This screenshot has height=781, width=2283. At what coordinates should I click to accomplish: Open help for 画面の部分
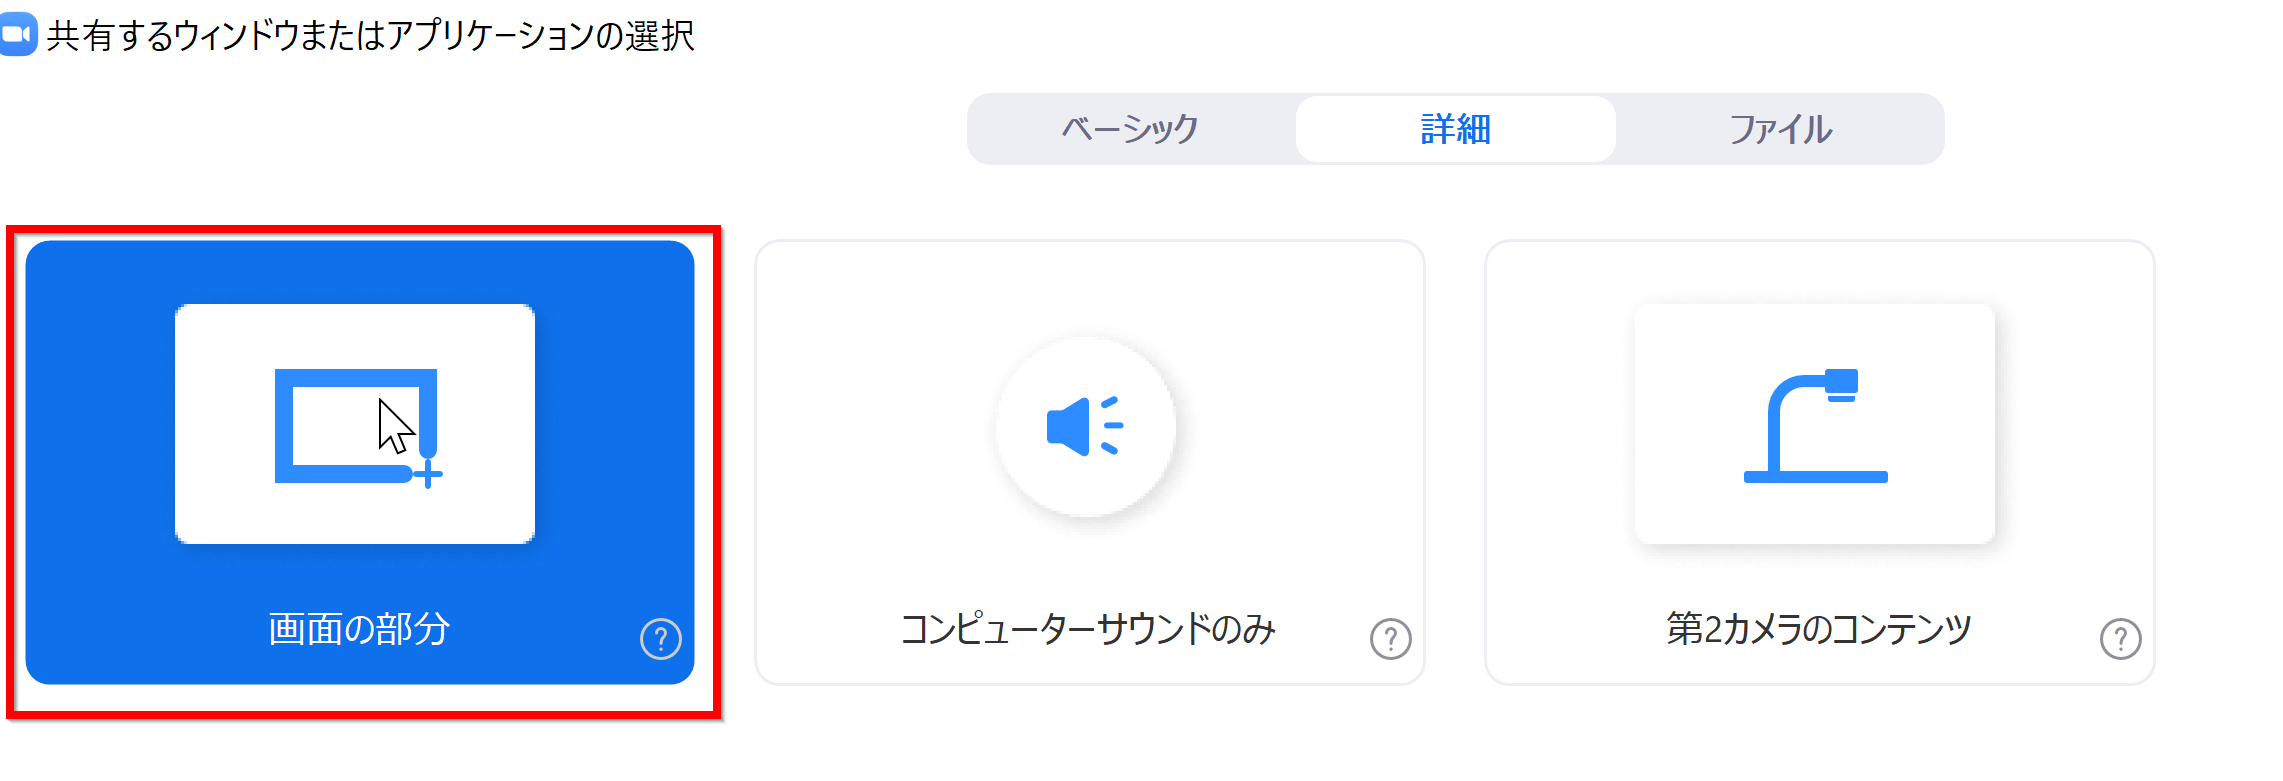(x=661, y=639)
